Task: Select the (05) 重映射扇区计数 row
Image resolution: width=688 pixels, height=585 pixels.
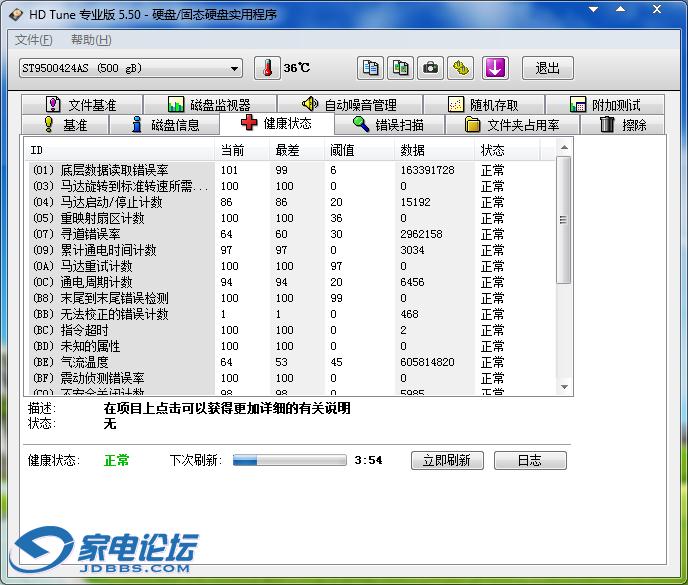Action: 292,218
